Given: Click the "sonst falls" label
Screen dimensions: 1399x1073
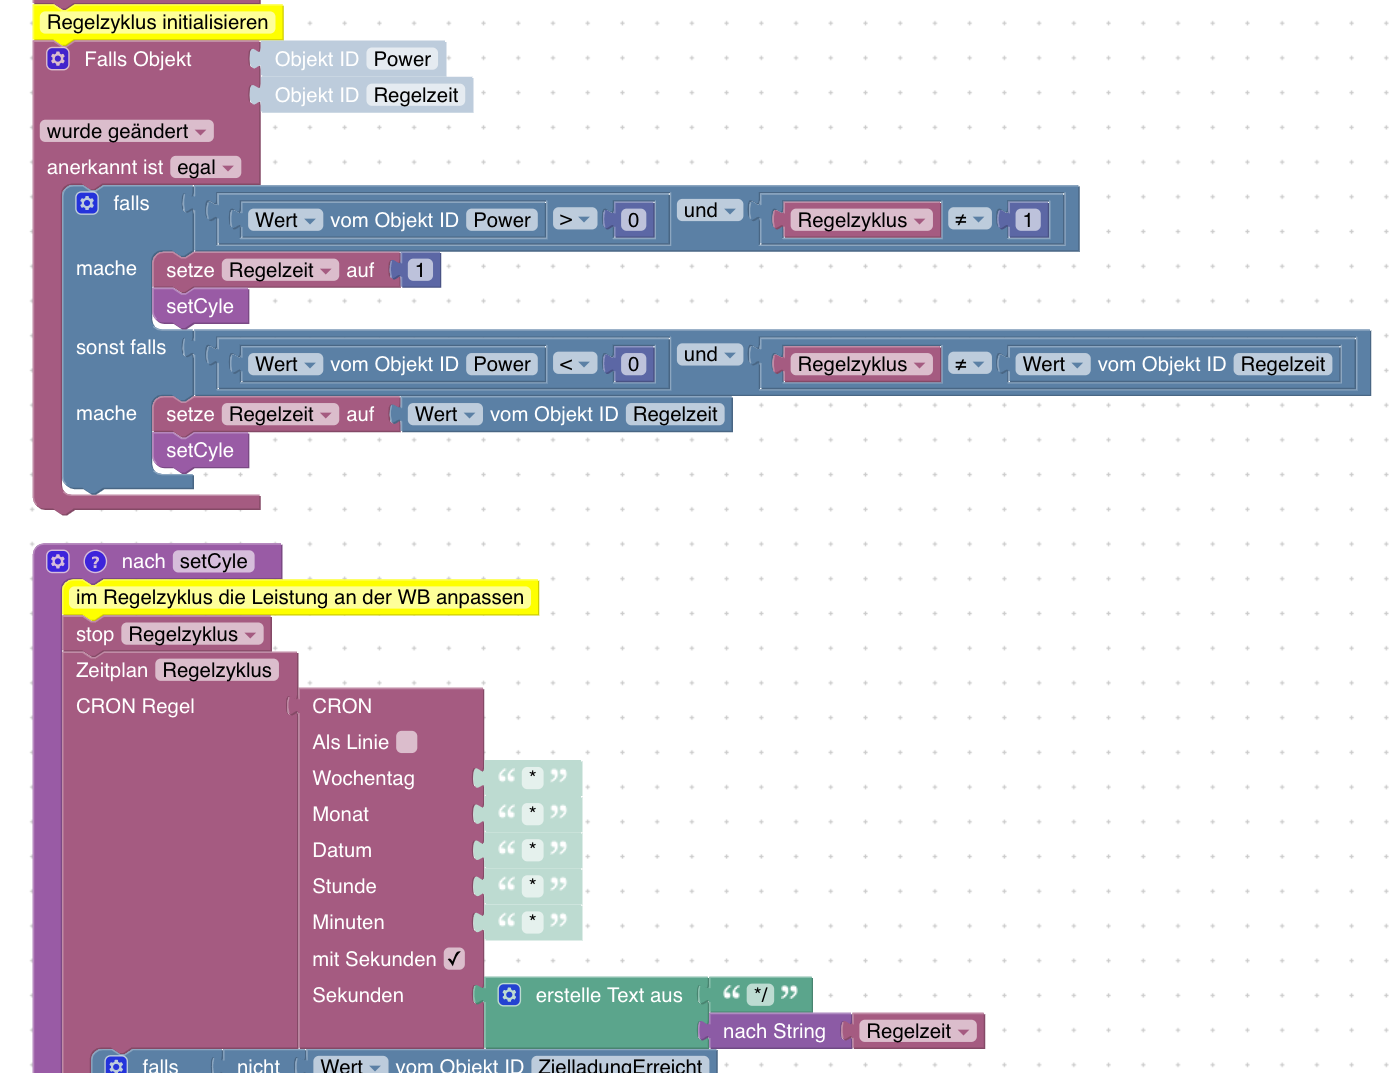Looking at the screenshot, I should (121, 347).
